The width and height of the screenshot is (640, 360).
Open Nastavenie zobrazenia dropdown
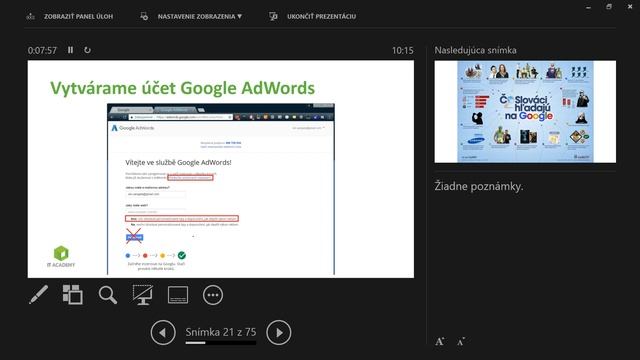click(x=200, y=16)
